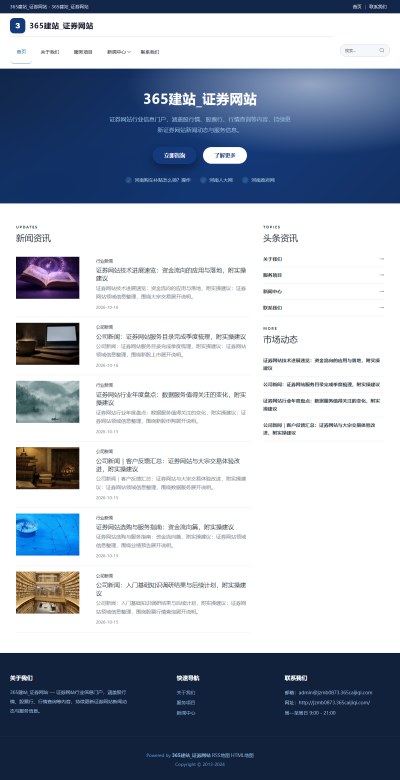The height and width of the screenshot is (780, 400).
Task: Open 市场动态 sidebar item about 客户反馈汇总
Action: point(319,429)
